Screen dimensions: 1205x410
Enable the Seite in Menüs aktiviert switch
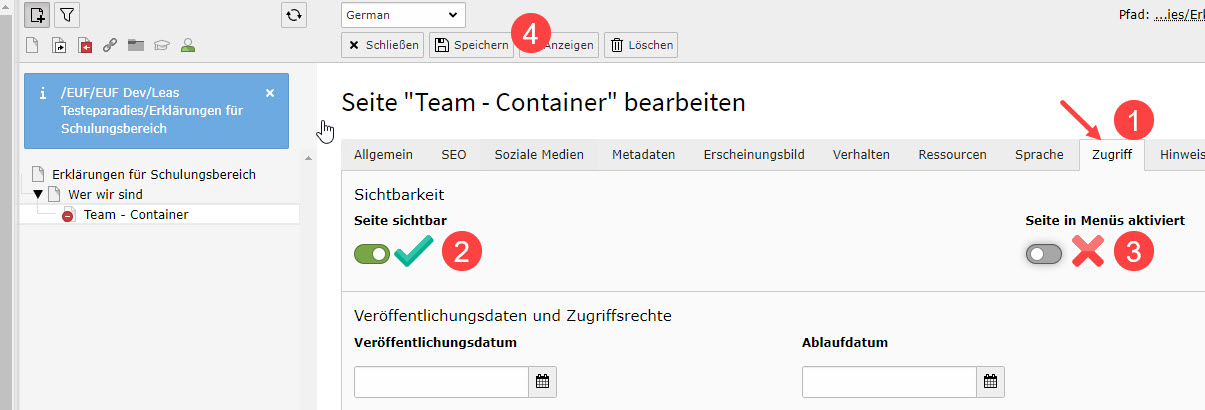[x=1044, y=254]
